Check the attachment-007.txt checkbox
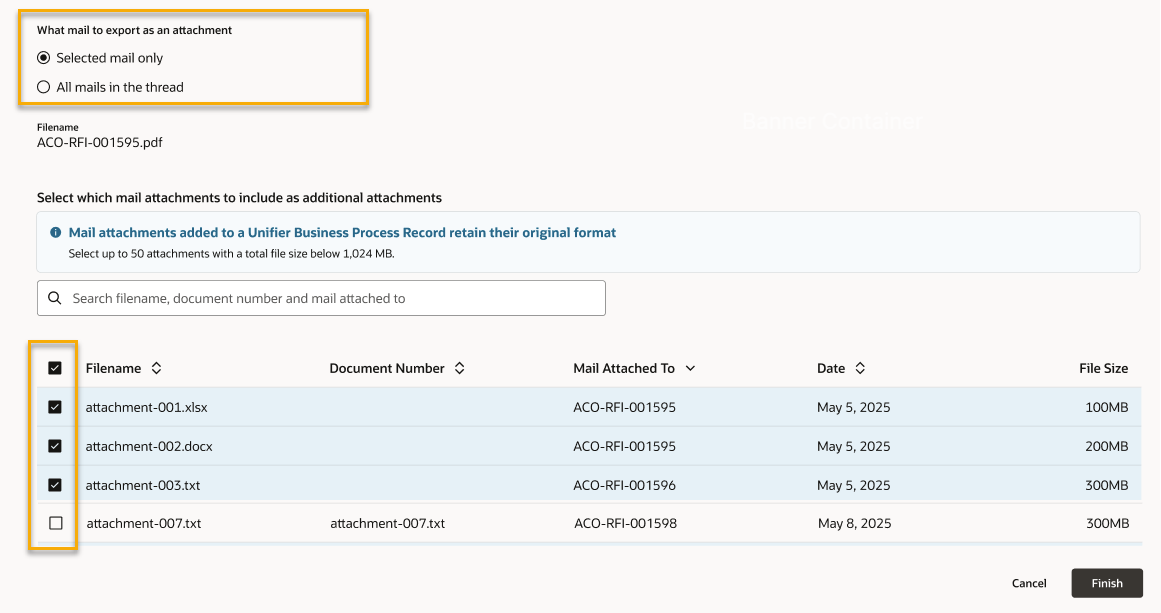 pos(55,523)
